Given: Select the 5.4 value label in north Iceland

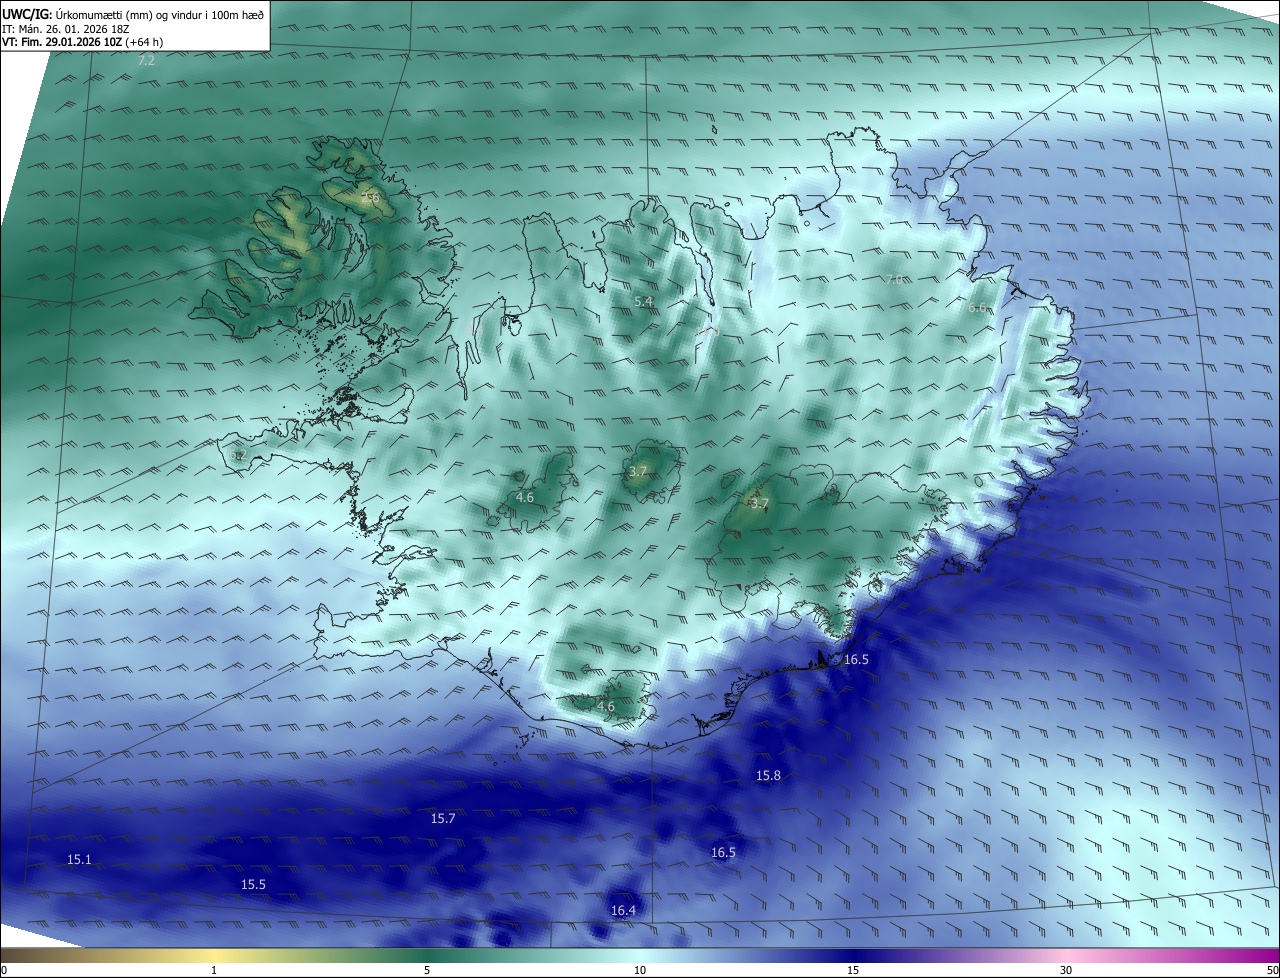Looking at the screenshot, I should coord(643,301).
